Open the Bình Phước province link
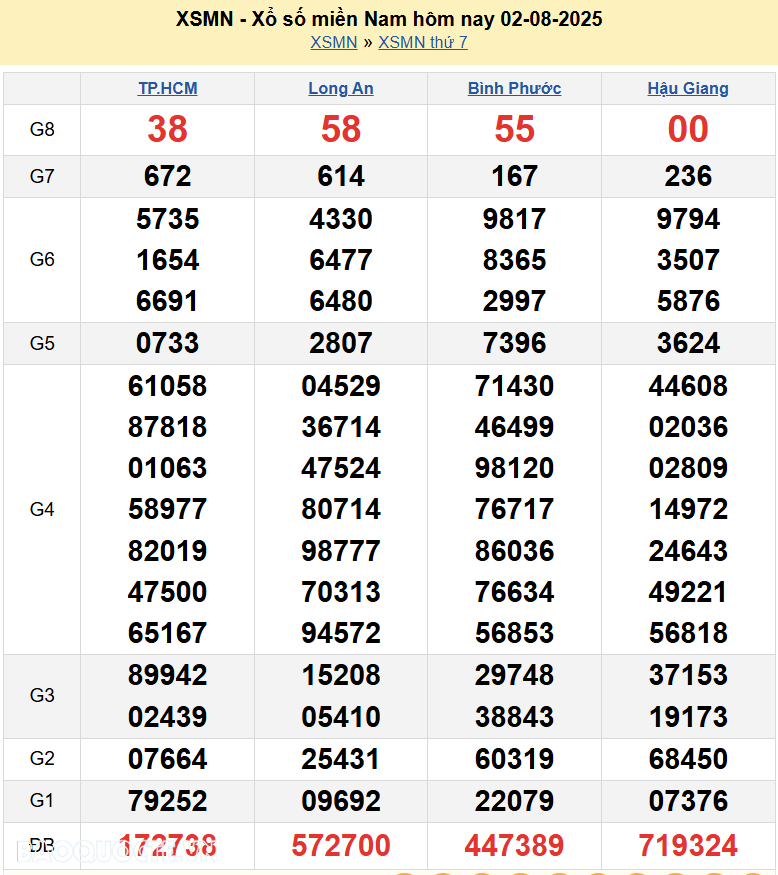The width and height of the screenshot is (778, 875). [514, 88]
